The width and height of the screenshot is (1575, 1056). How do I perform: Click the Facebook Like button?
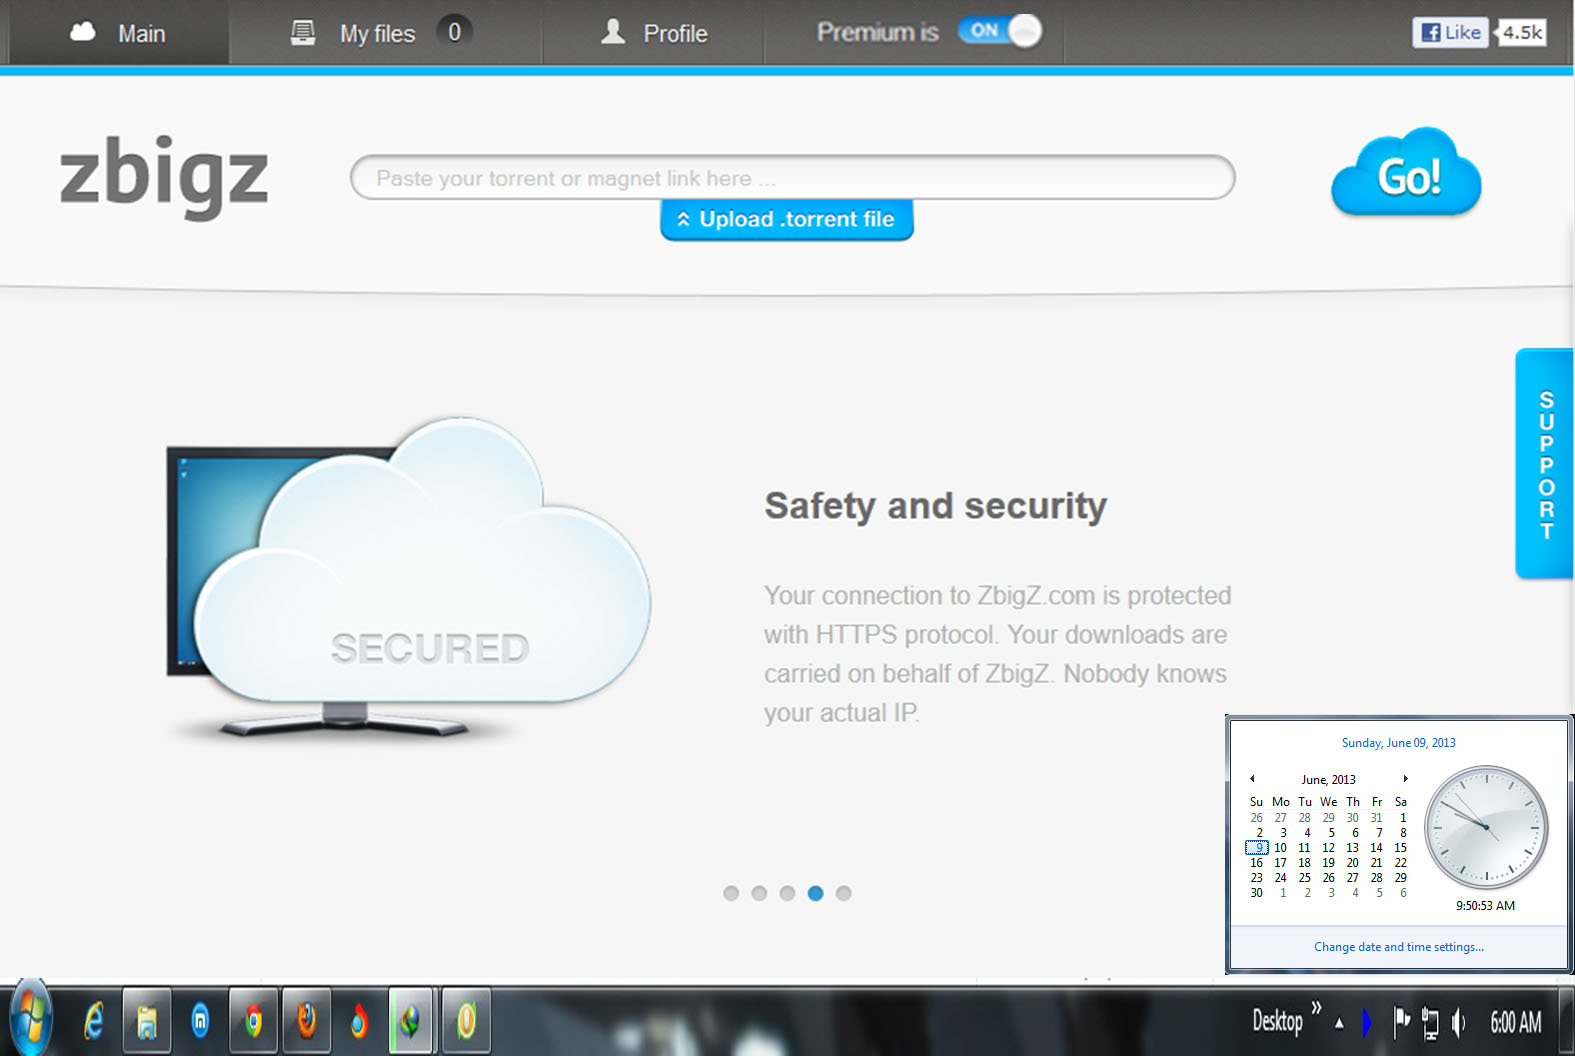pos(1450,32)
